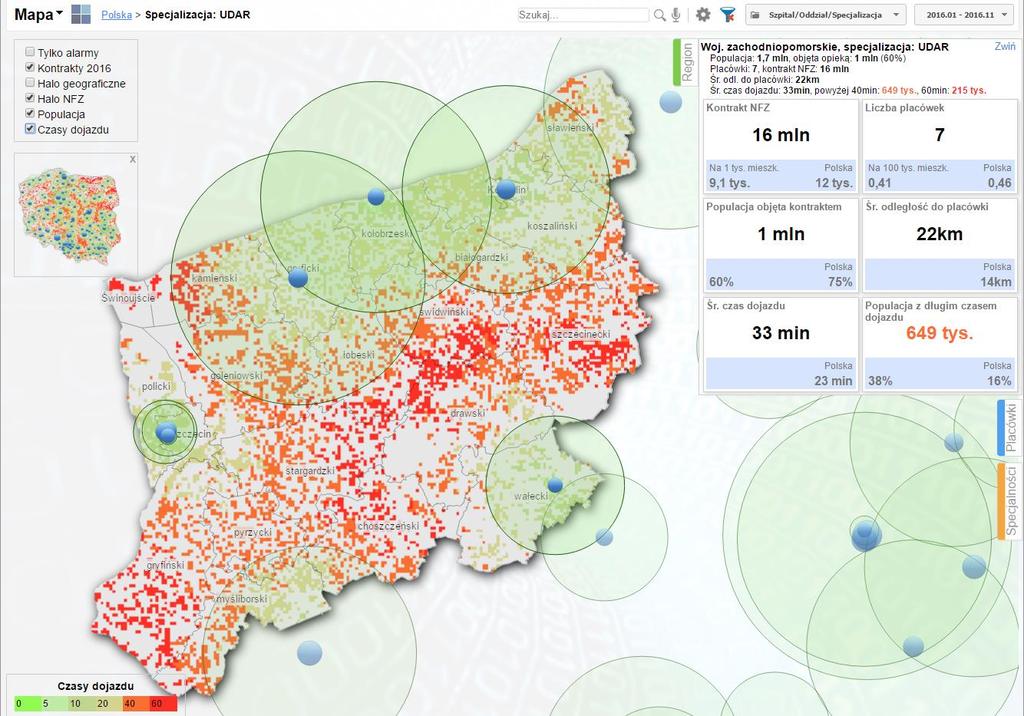
Task: Open the 2016.01 - 2016.11 date range dropdown
Action: (x=965, y=15)
